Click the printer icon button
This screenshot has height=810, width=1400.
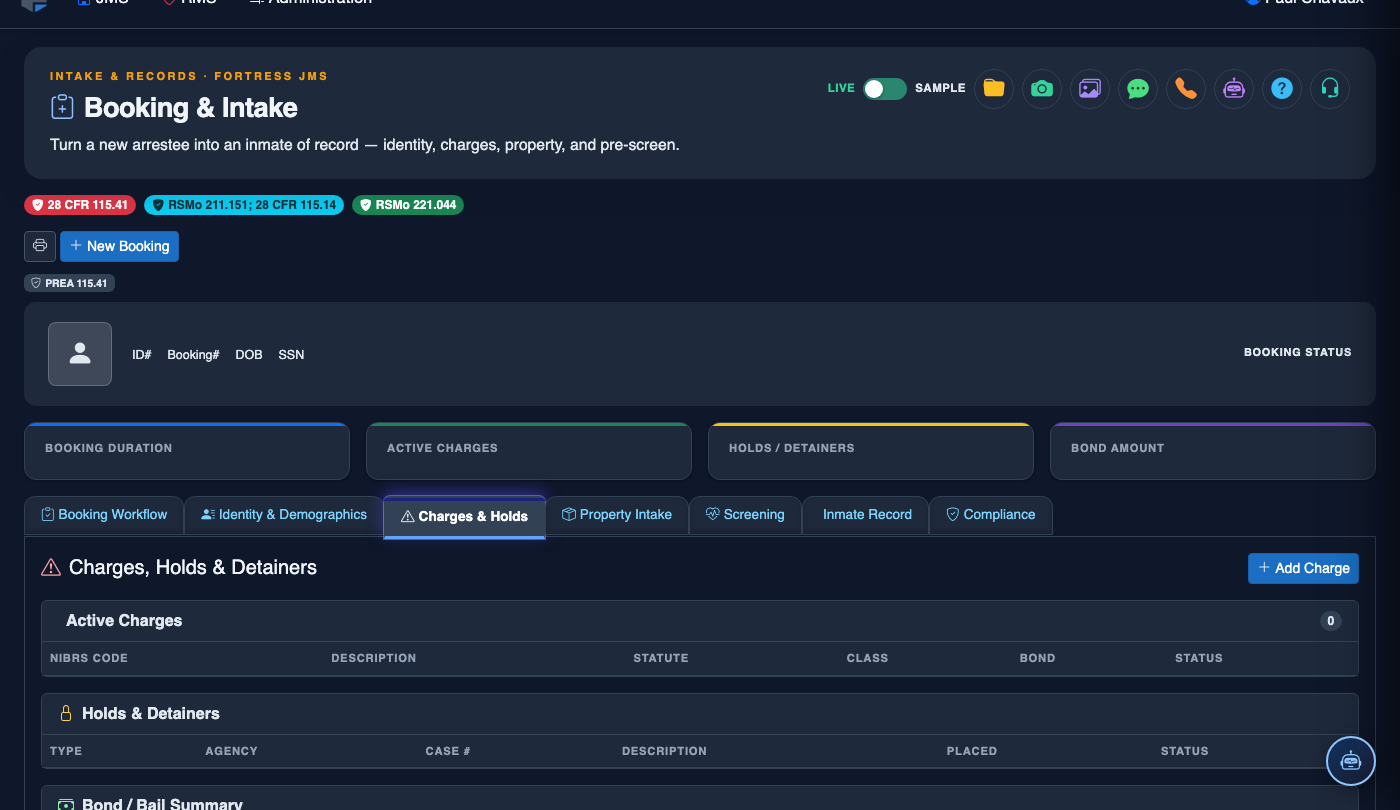tap(40, 246)
